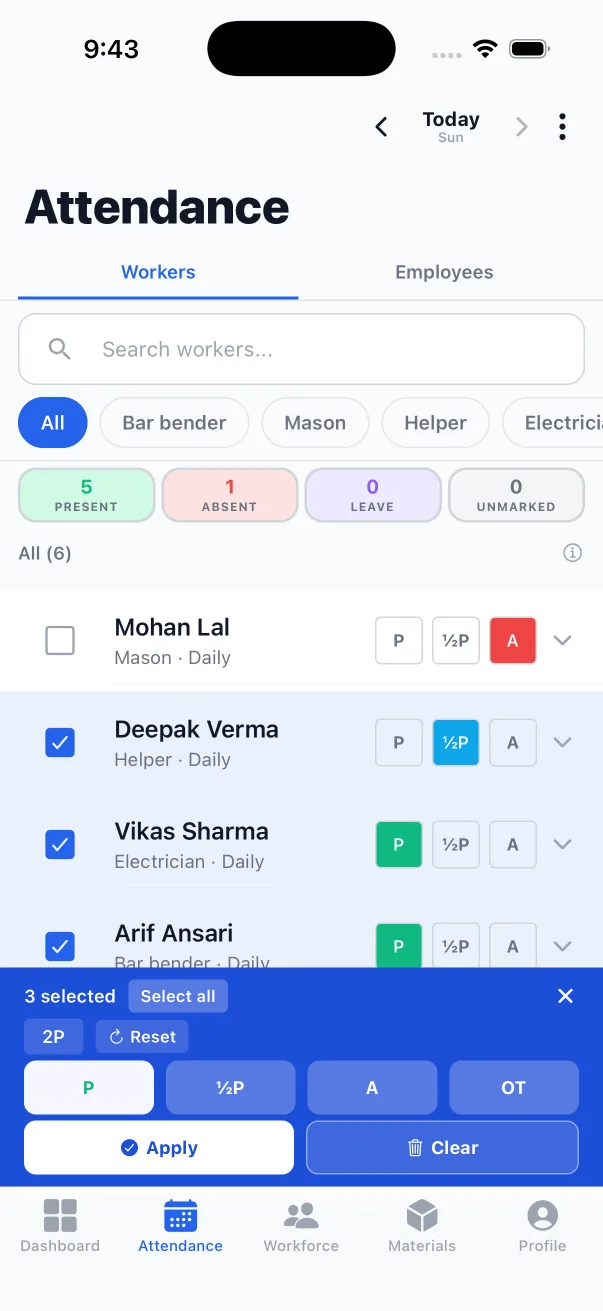This screenshot has height=1311, width=603.
Task: Expand Vikas Sharma's details chevron
Action: [562, 845]
